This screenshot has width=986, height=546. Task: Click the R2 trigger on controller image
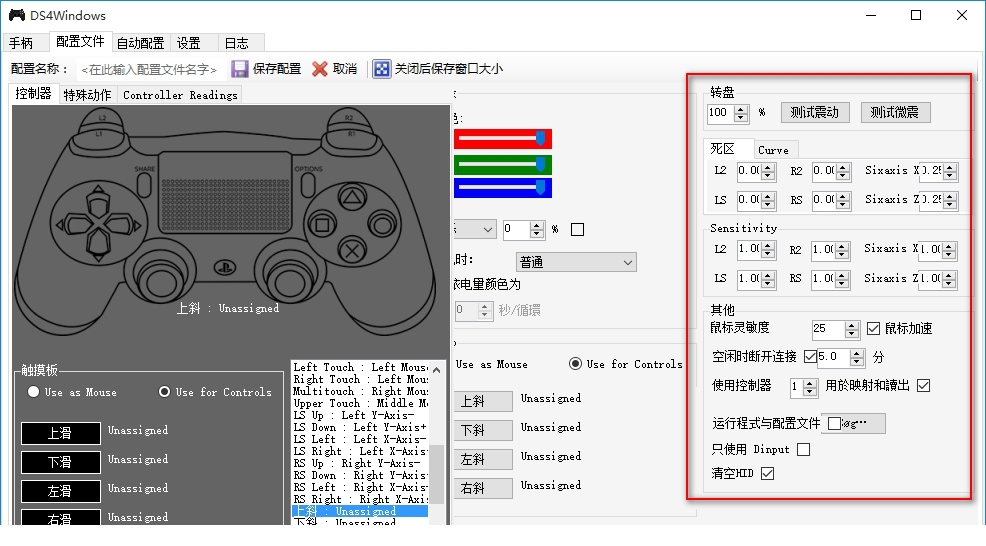click(x=349, y=118)
